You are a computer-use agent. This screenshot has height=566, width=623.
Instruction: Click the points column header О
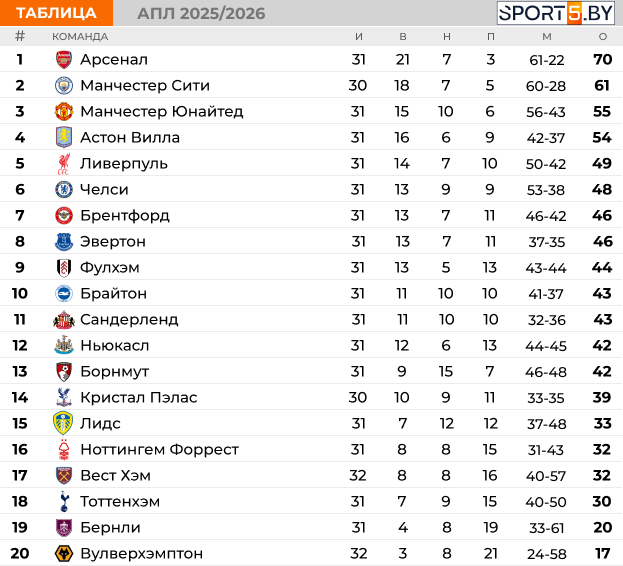pos(602,36)
